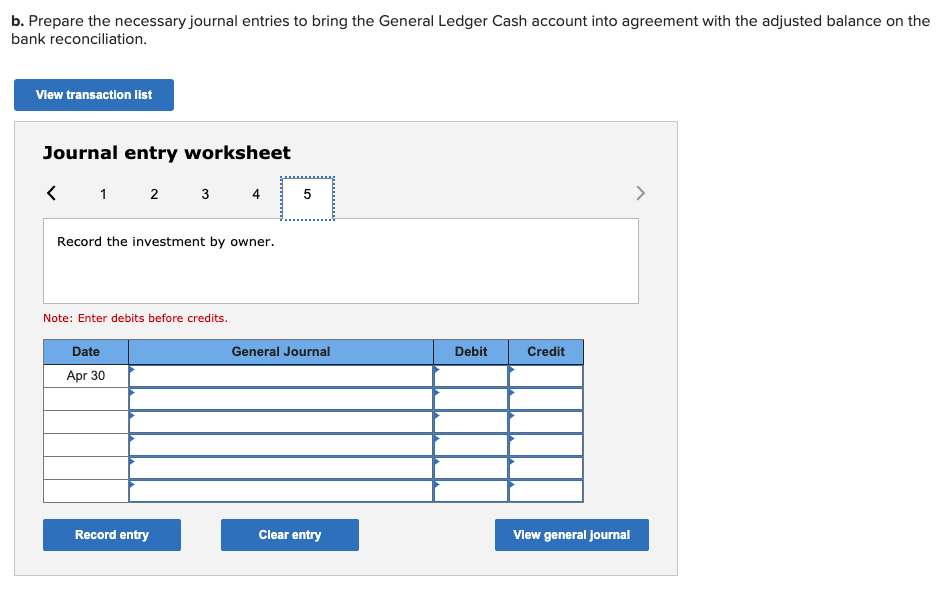
Task: Open journal entry tab 3
Action: tap(204, 194)
